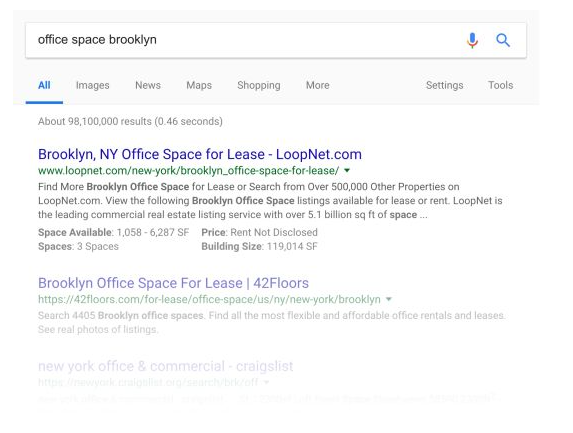Open the craigslist URL dropdown arrow

[x=266, y=383]
